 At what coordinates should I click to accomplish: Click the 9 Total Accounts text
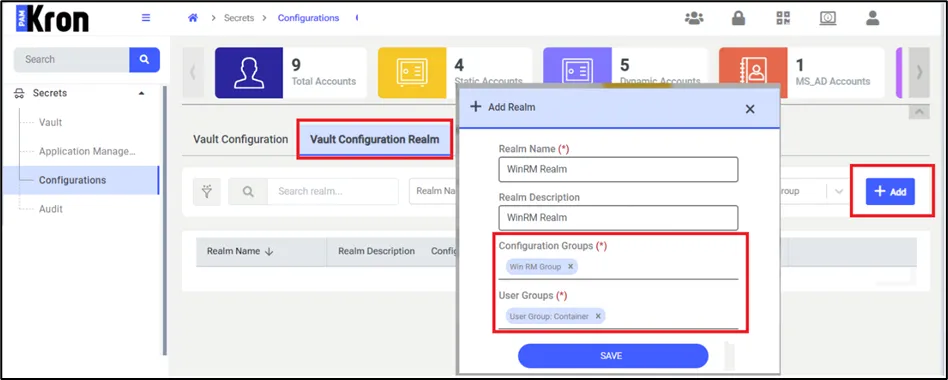[x=323, y=72]
